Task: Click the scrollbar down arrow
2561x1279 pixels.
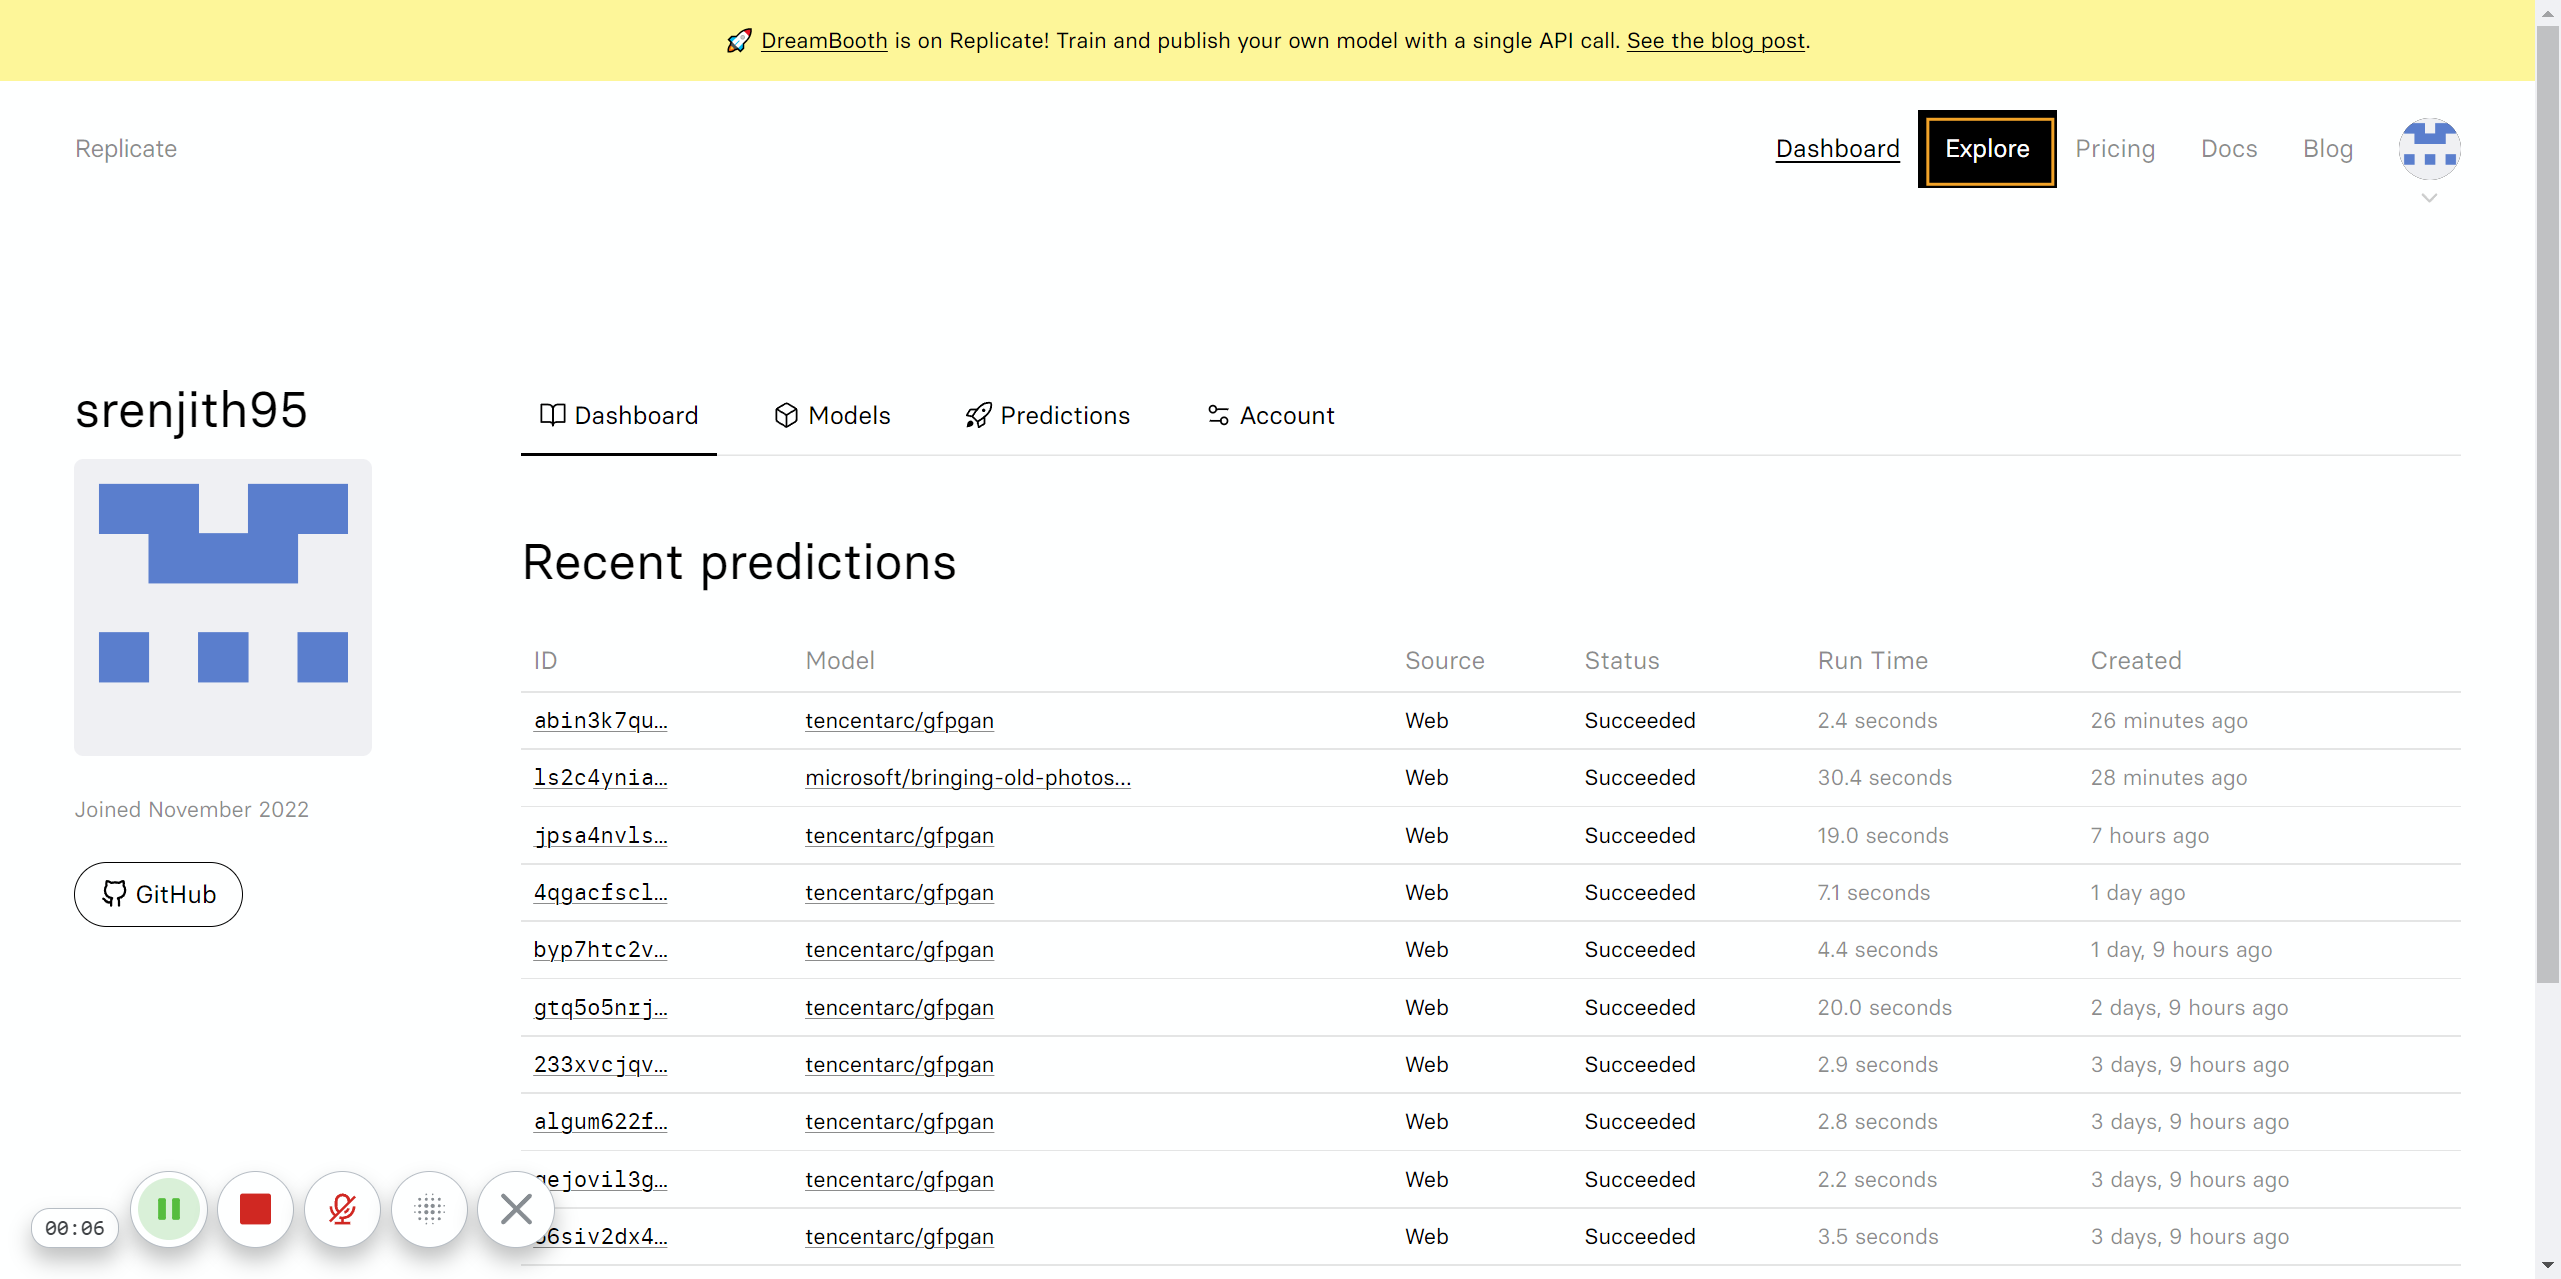Action: pyautogui.click(x=2548, y=1266)
